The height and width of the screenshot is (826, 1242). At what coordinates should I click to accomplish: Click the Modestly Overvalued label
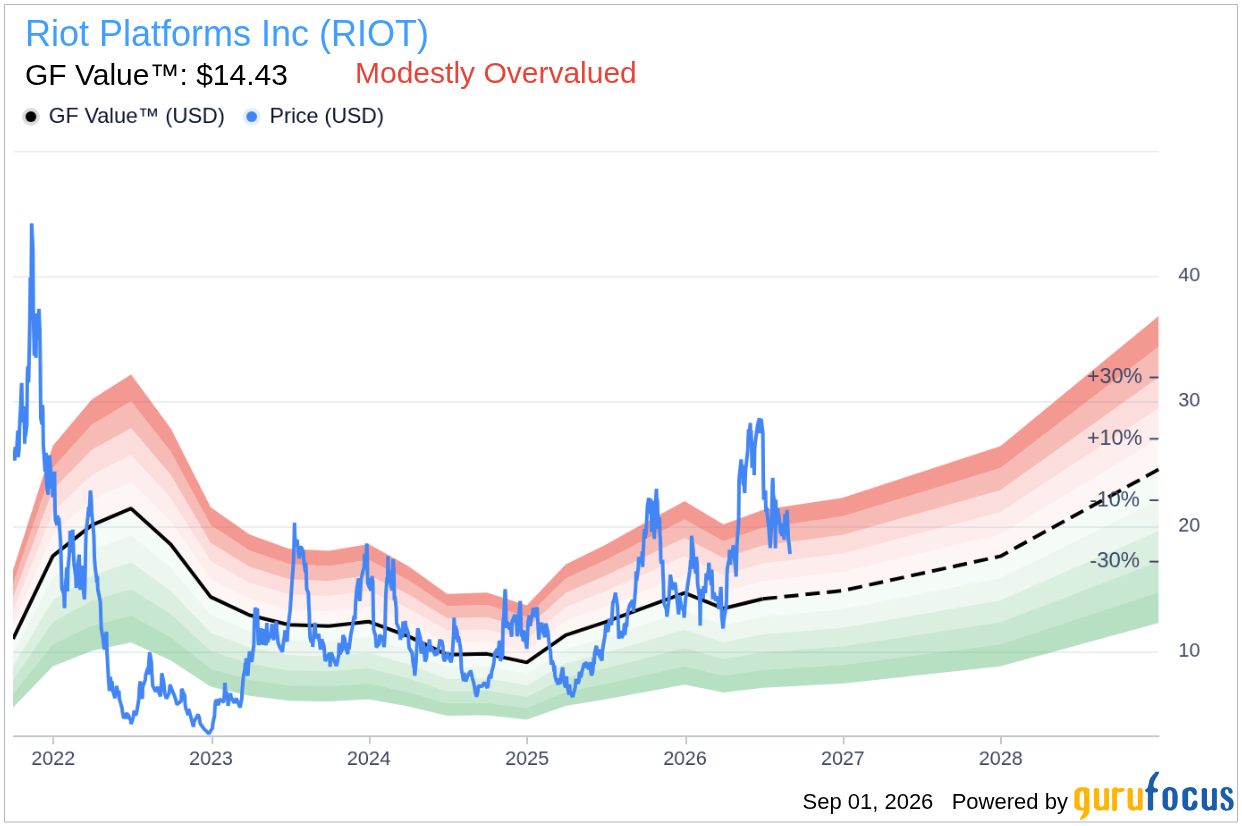496,73
